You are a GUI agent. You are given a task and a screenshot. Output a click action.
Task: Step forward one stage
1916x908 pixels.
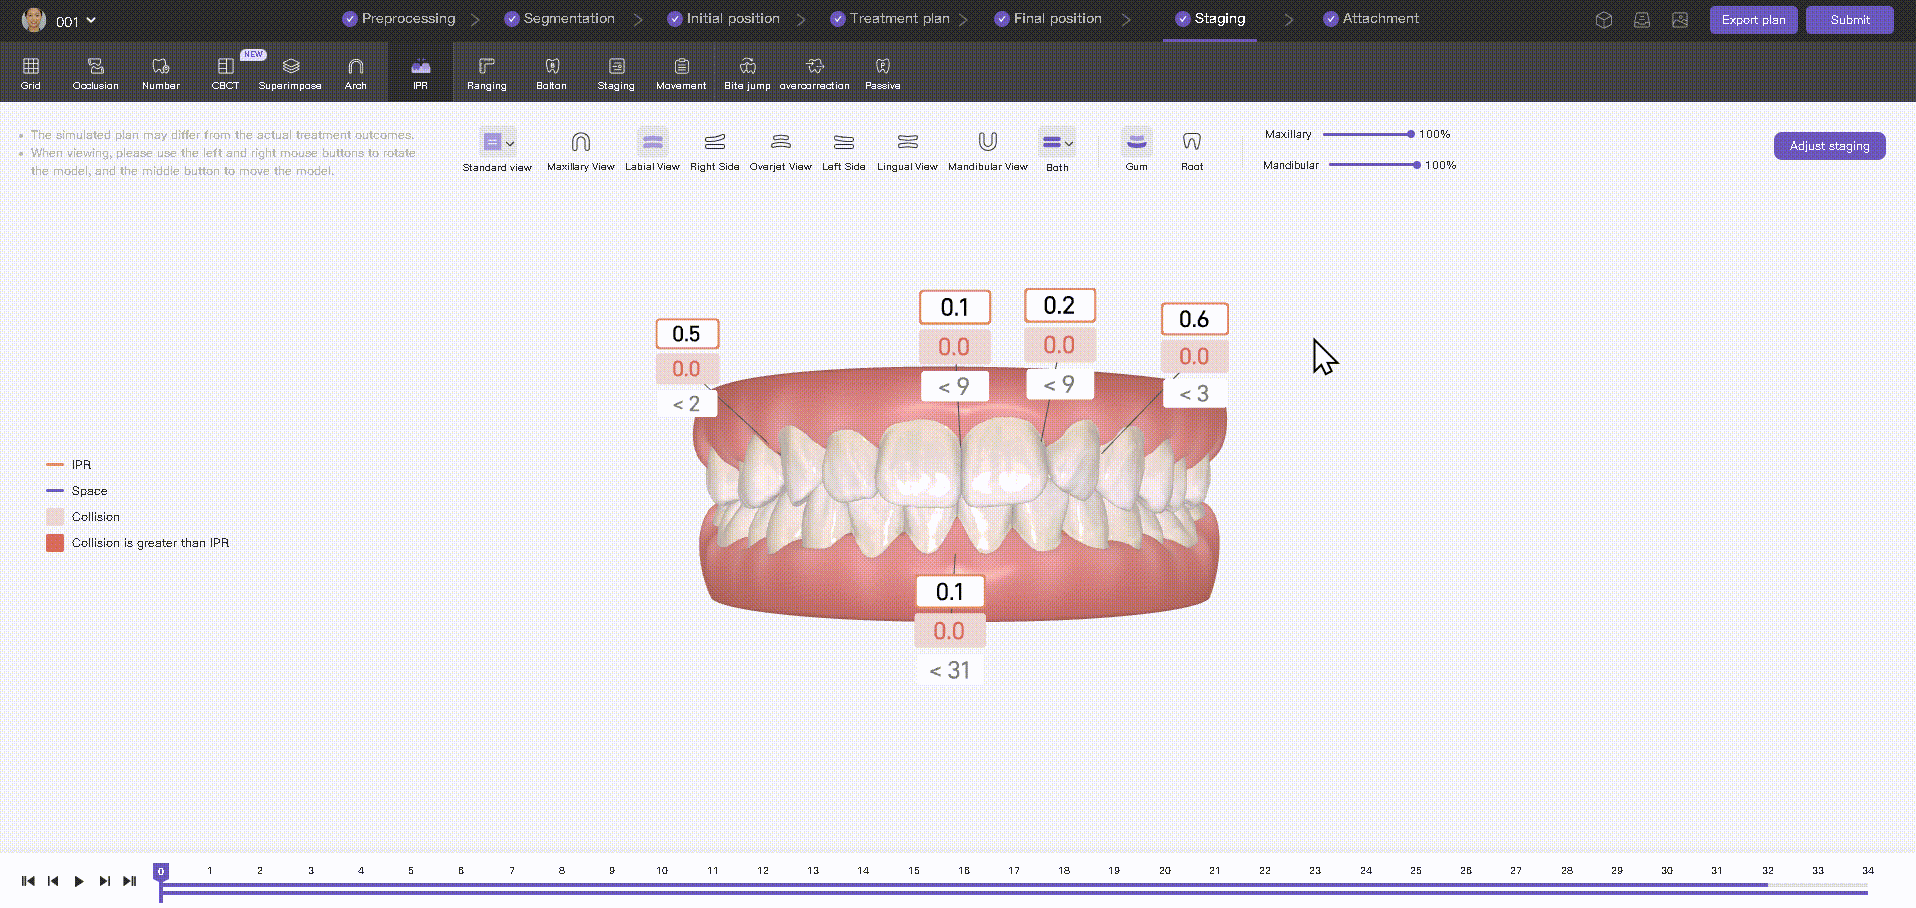104,881
